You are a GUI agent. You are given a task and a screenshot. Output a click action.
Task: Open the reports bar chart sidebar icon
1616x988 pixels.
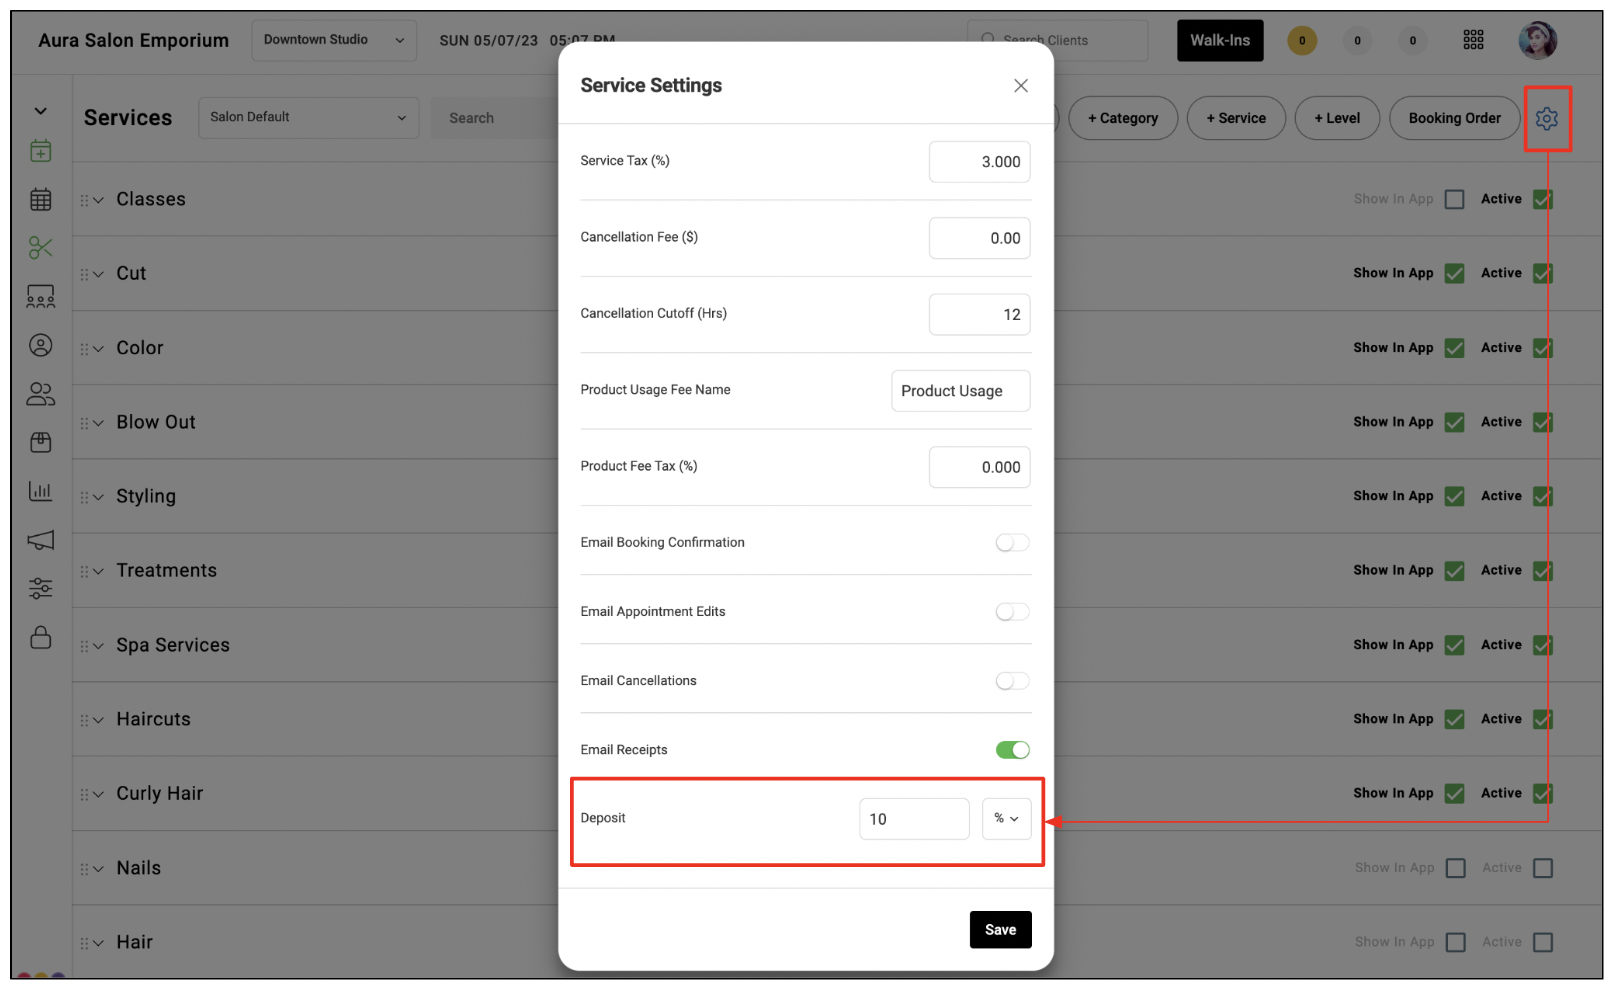click(x=41, y=491)
